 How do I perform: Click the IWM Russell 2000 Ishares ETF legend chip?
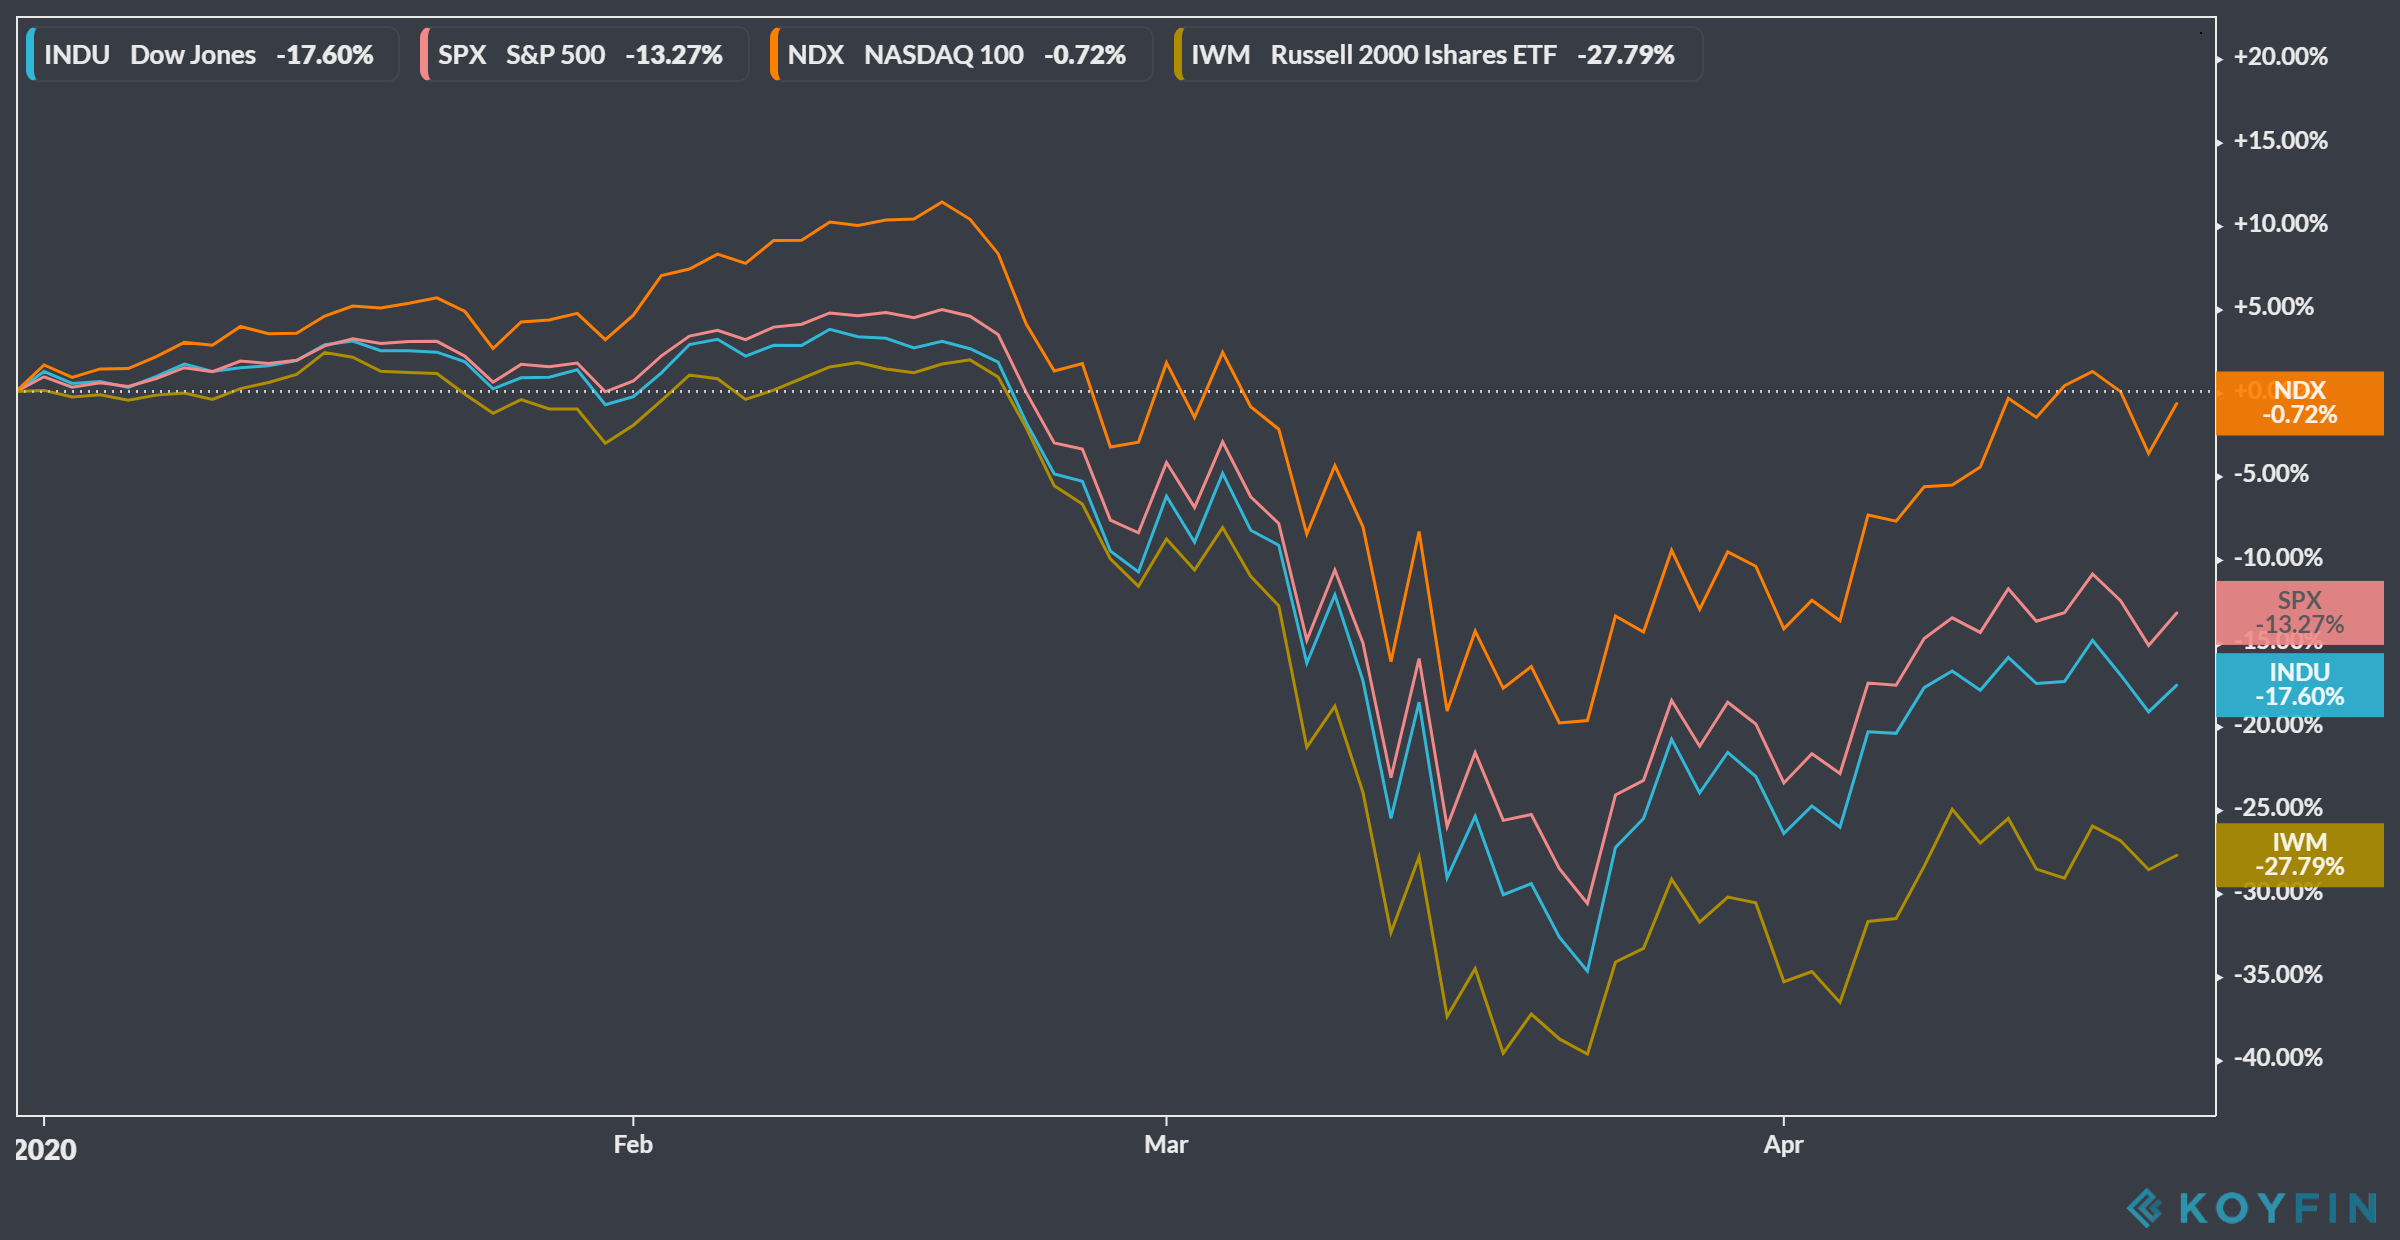coord(1438,54)
